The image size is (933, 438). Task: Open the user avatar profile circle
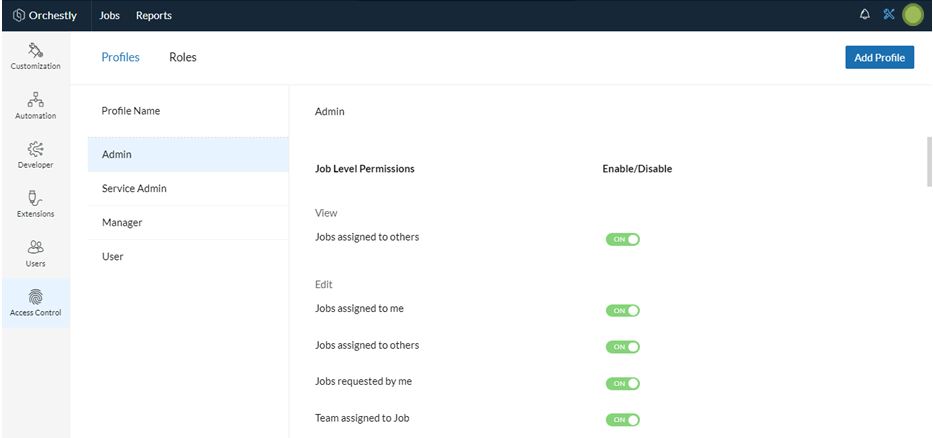click(913, 15)
